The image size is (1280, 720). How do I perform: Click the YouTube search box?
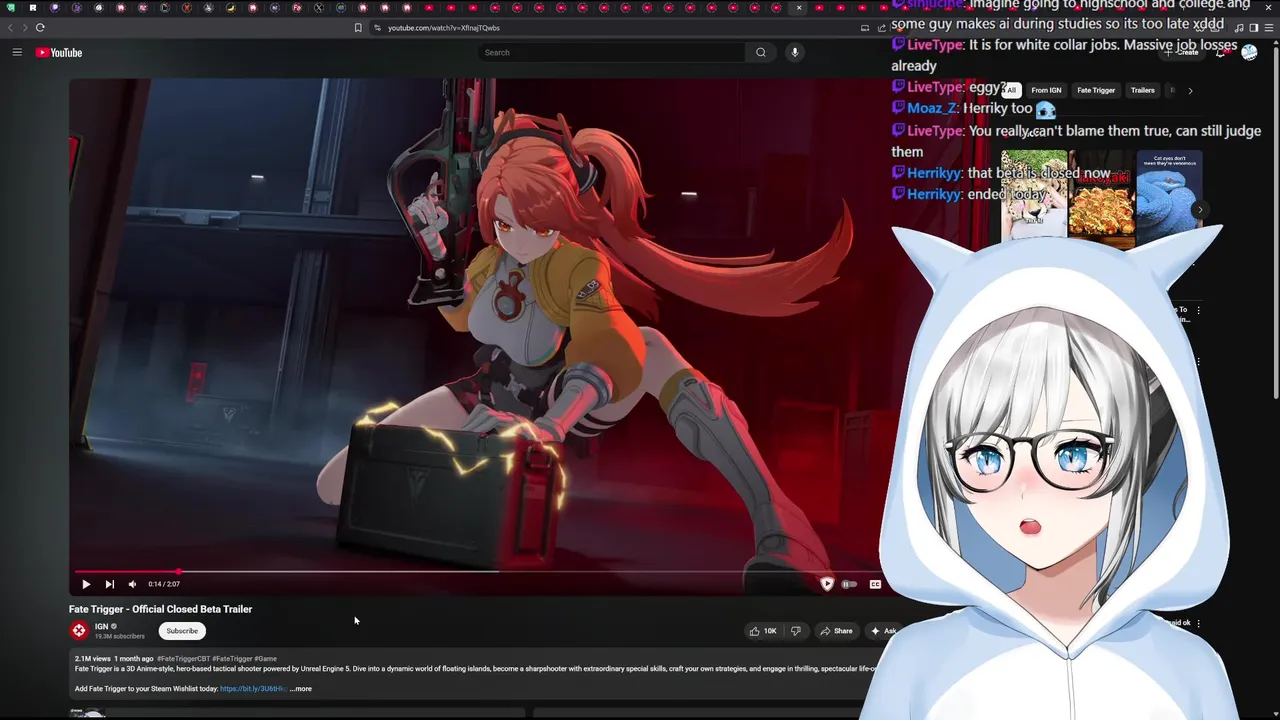click(612, 52)
